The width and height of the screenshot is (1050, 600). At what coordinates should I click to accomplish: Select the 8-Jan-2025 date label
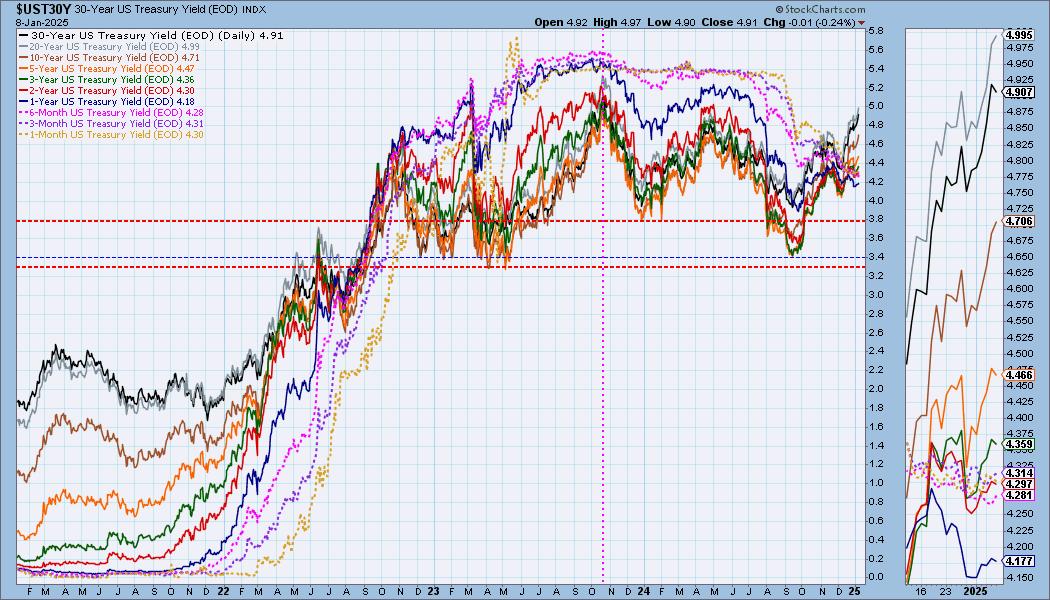coord(43,21)
